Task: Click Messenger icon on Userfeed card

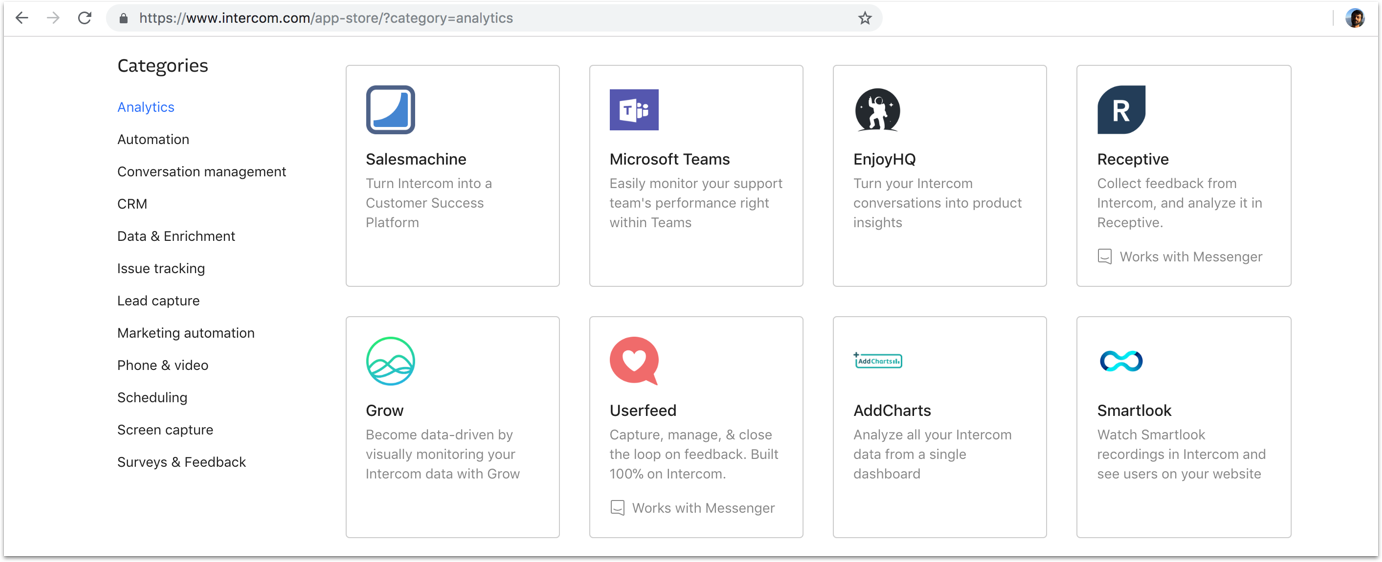Action: pyautogui.click(x=618, y=508)
